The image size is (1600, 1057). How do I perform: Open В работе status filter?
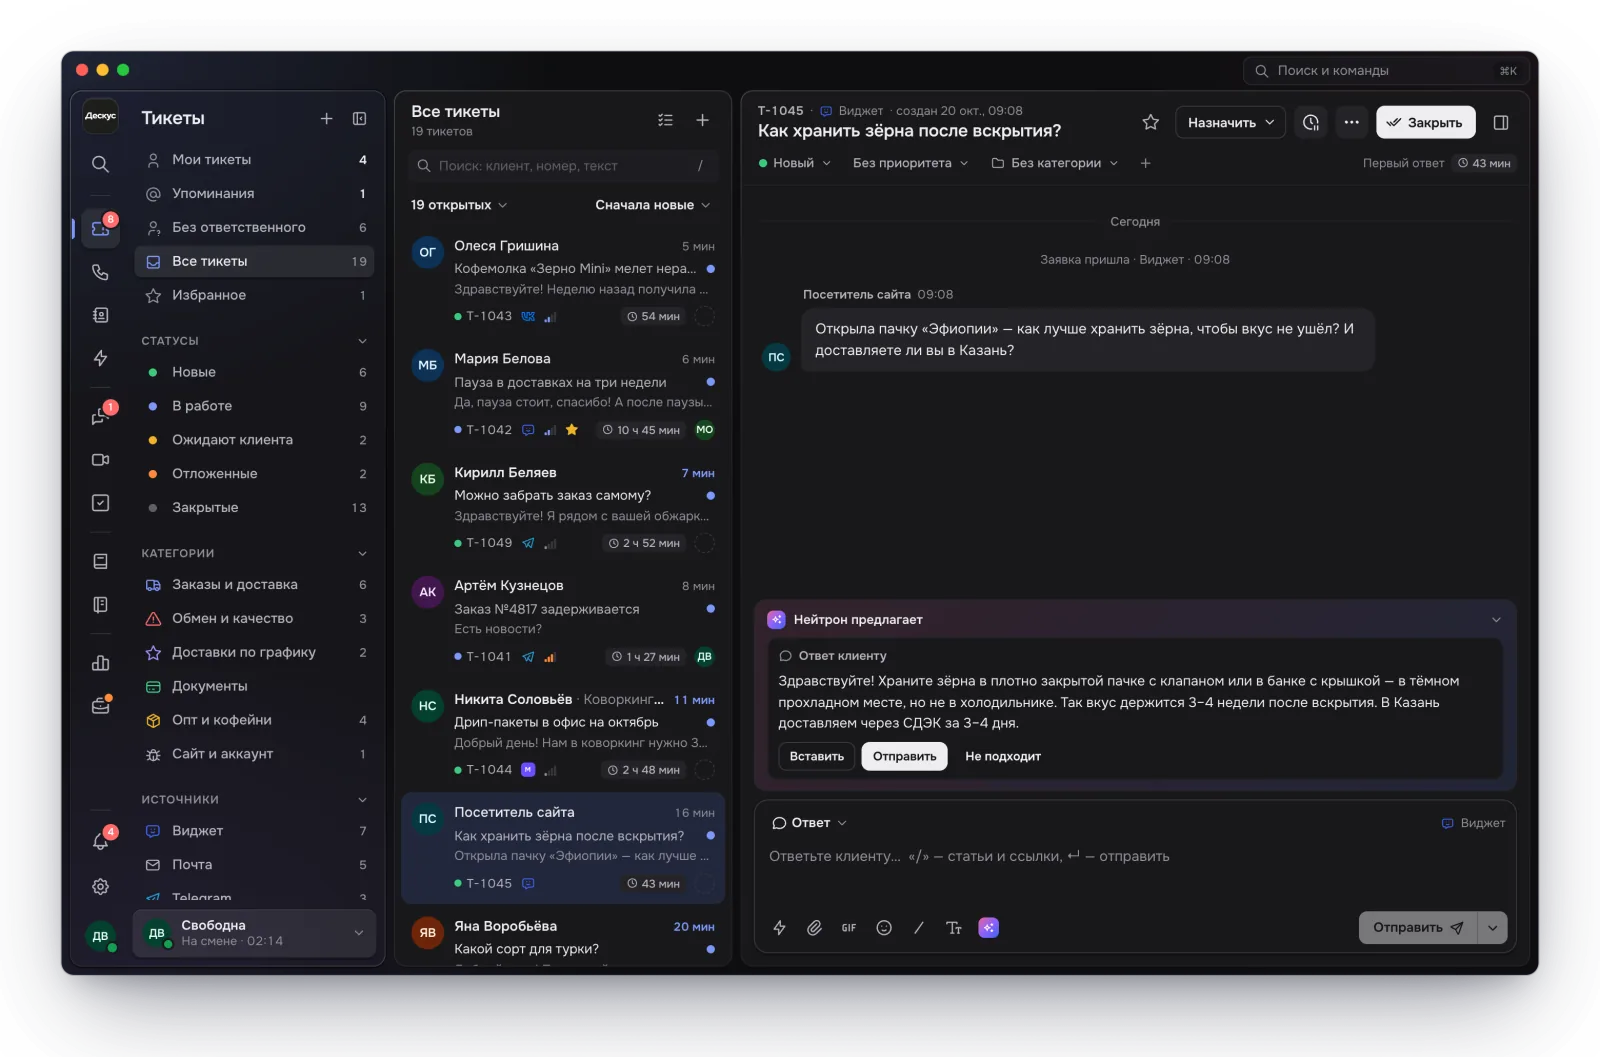click(255, 406)
